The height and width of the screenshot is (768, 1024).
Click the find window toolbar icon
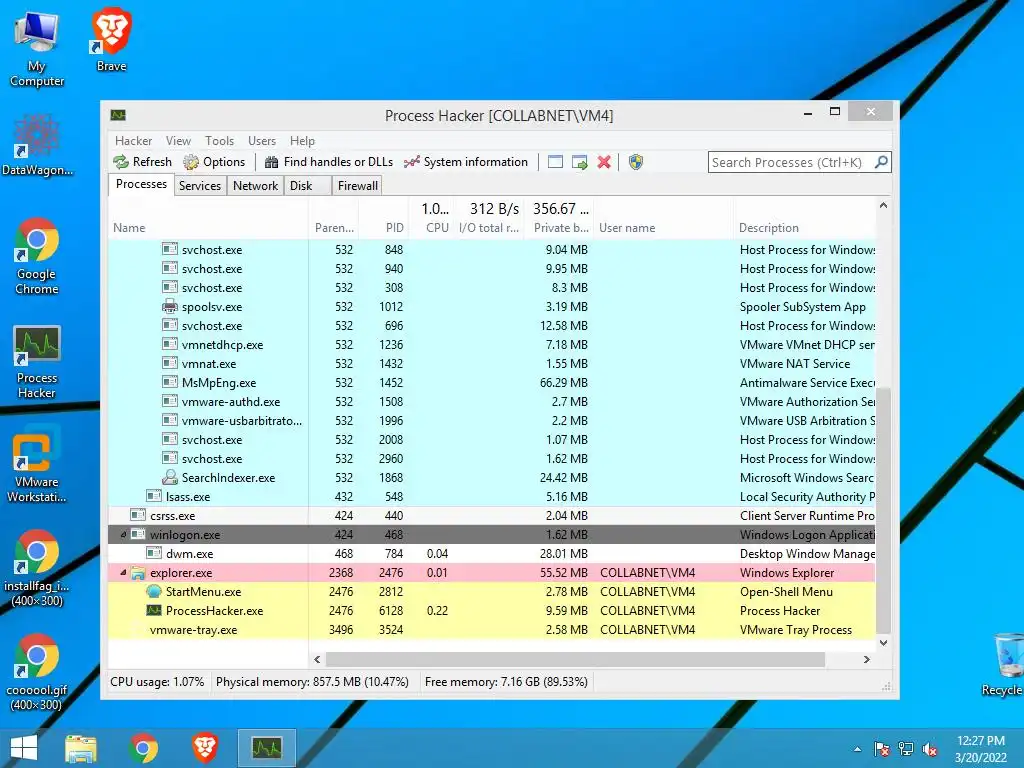click(x=555, y=162)
